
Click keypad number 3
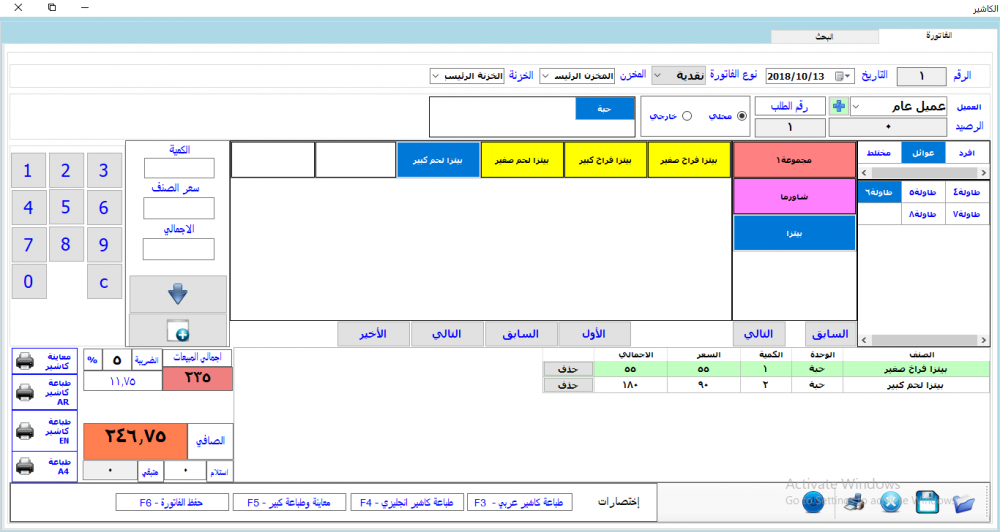tap(104, 171)
